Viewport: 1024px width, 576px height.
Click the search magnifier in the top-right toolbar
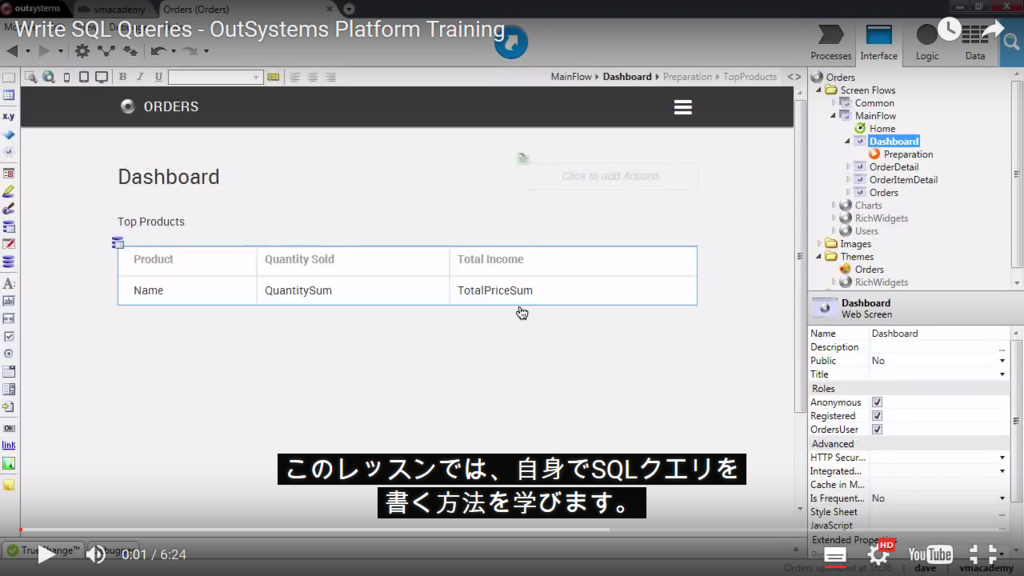coord(1013,42)
